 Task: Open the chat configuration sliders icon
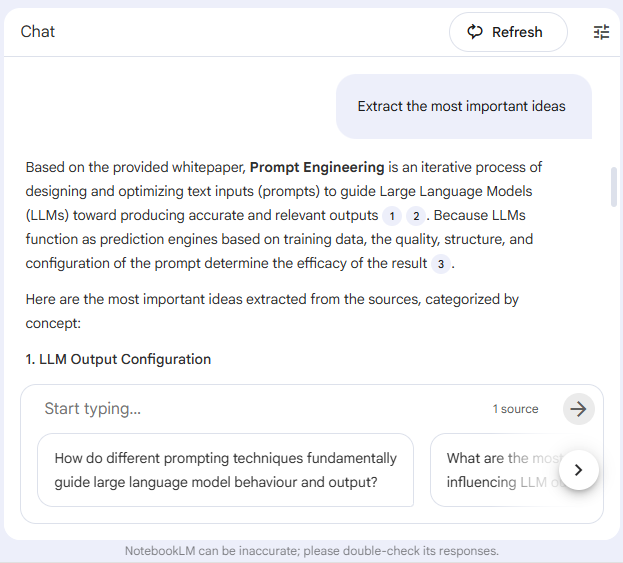(x=601, y=32)
